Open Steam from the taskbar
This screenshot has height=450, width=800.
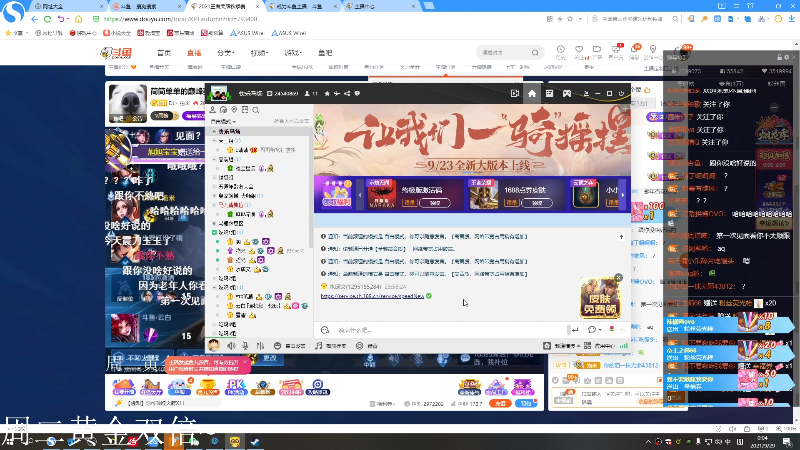click(255, 441)
